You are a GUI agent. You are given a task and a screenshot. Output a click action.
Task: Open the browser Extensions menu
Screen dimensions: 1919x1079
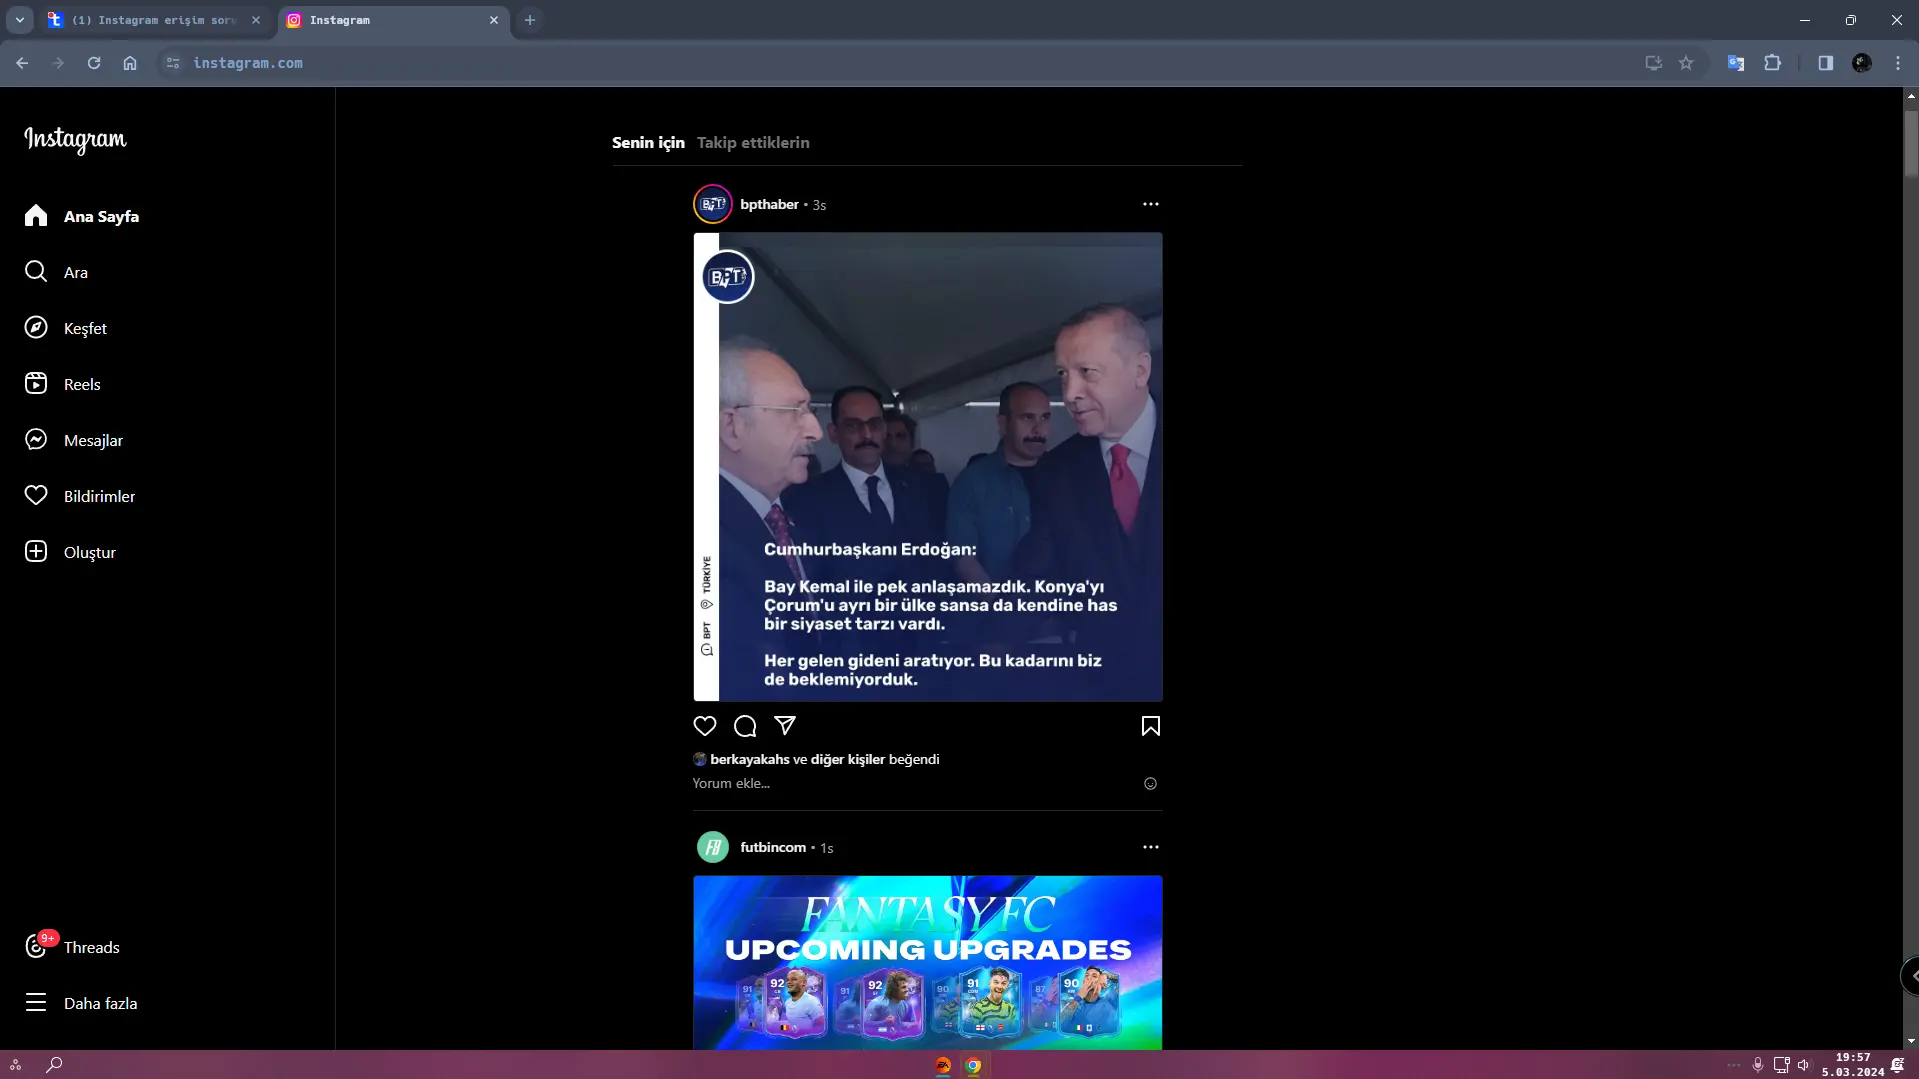pos(1772,63)
